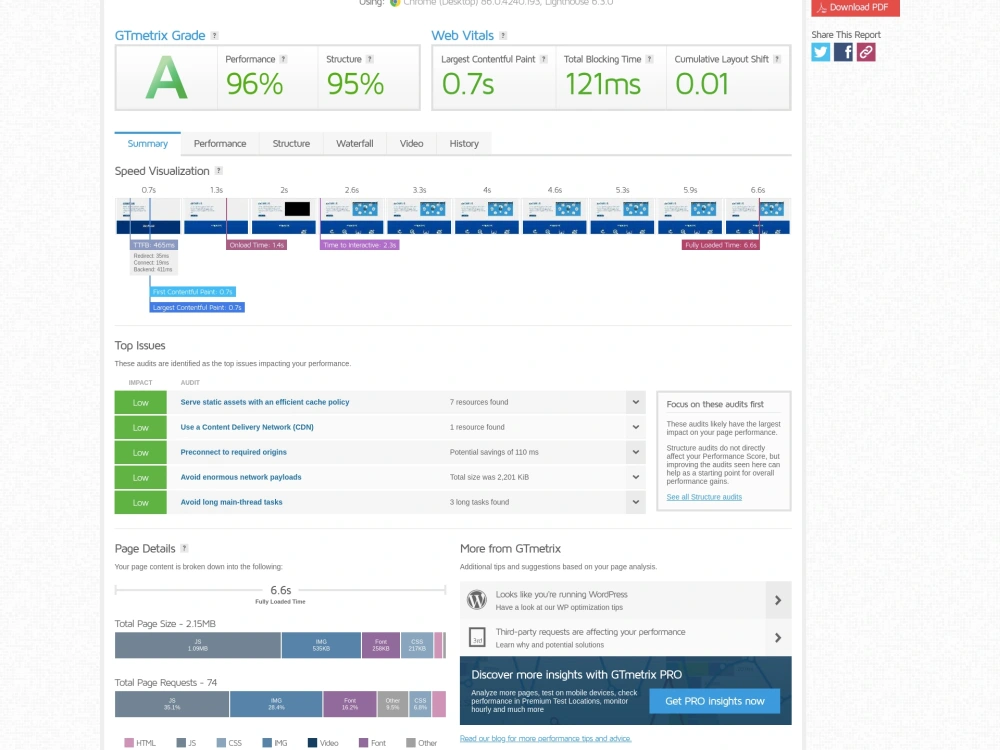
Task: Click Other 9.5% requests segment
Action: 393,704
